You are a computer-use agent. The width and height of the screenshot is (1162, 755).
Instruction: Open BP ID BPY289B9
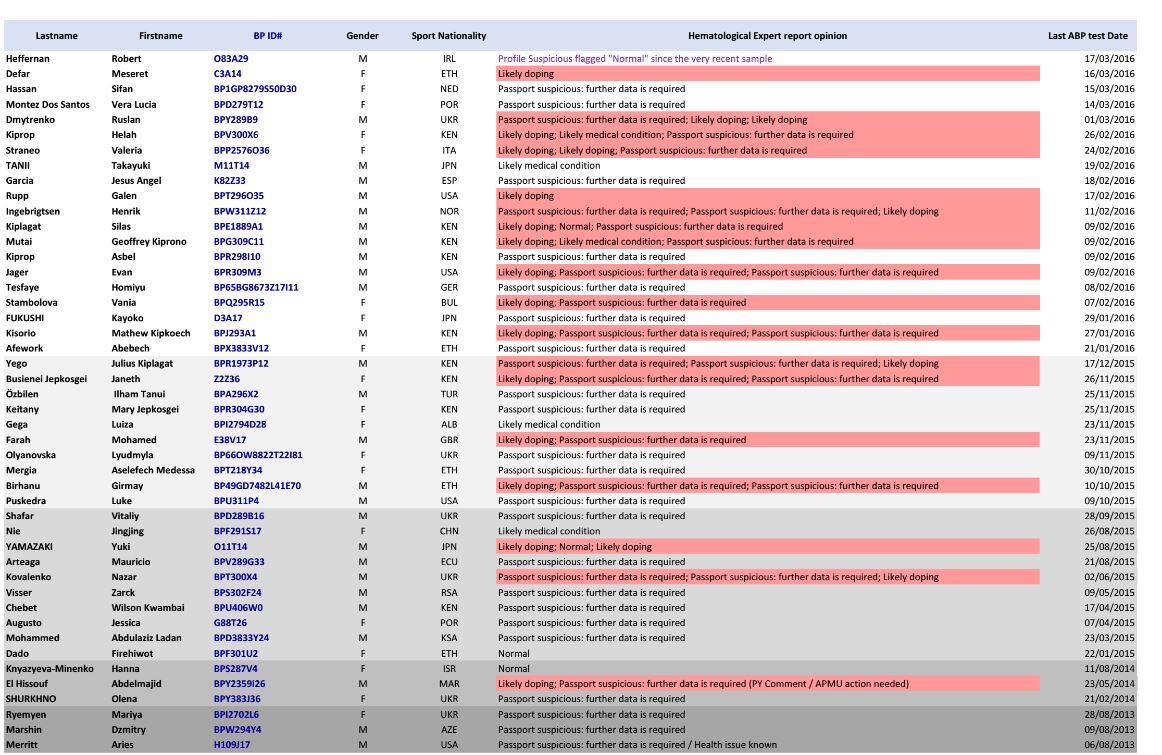click(236, 119)
